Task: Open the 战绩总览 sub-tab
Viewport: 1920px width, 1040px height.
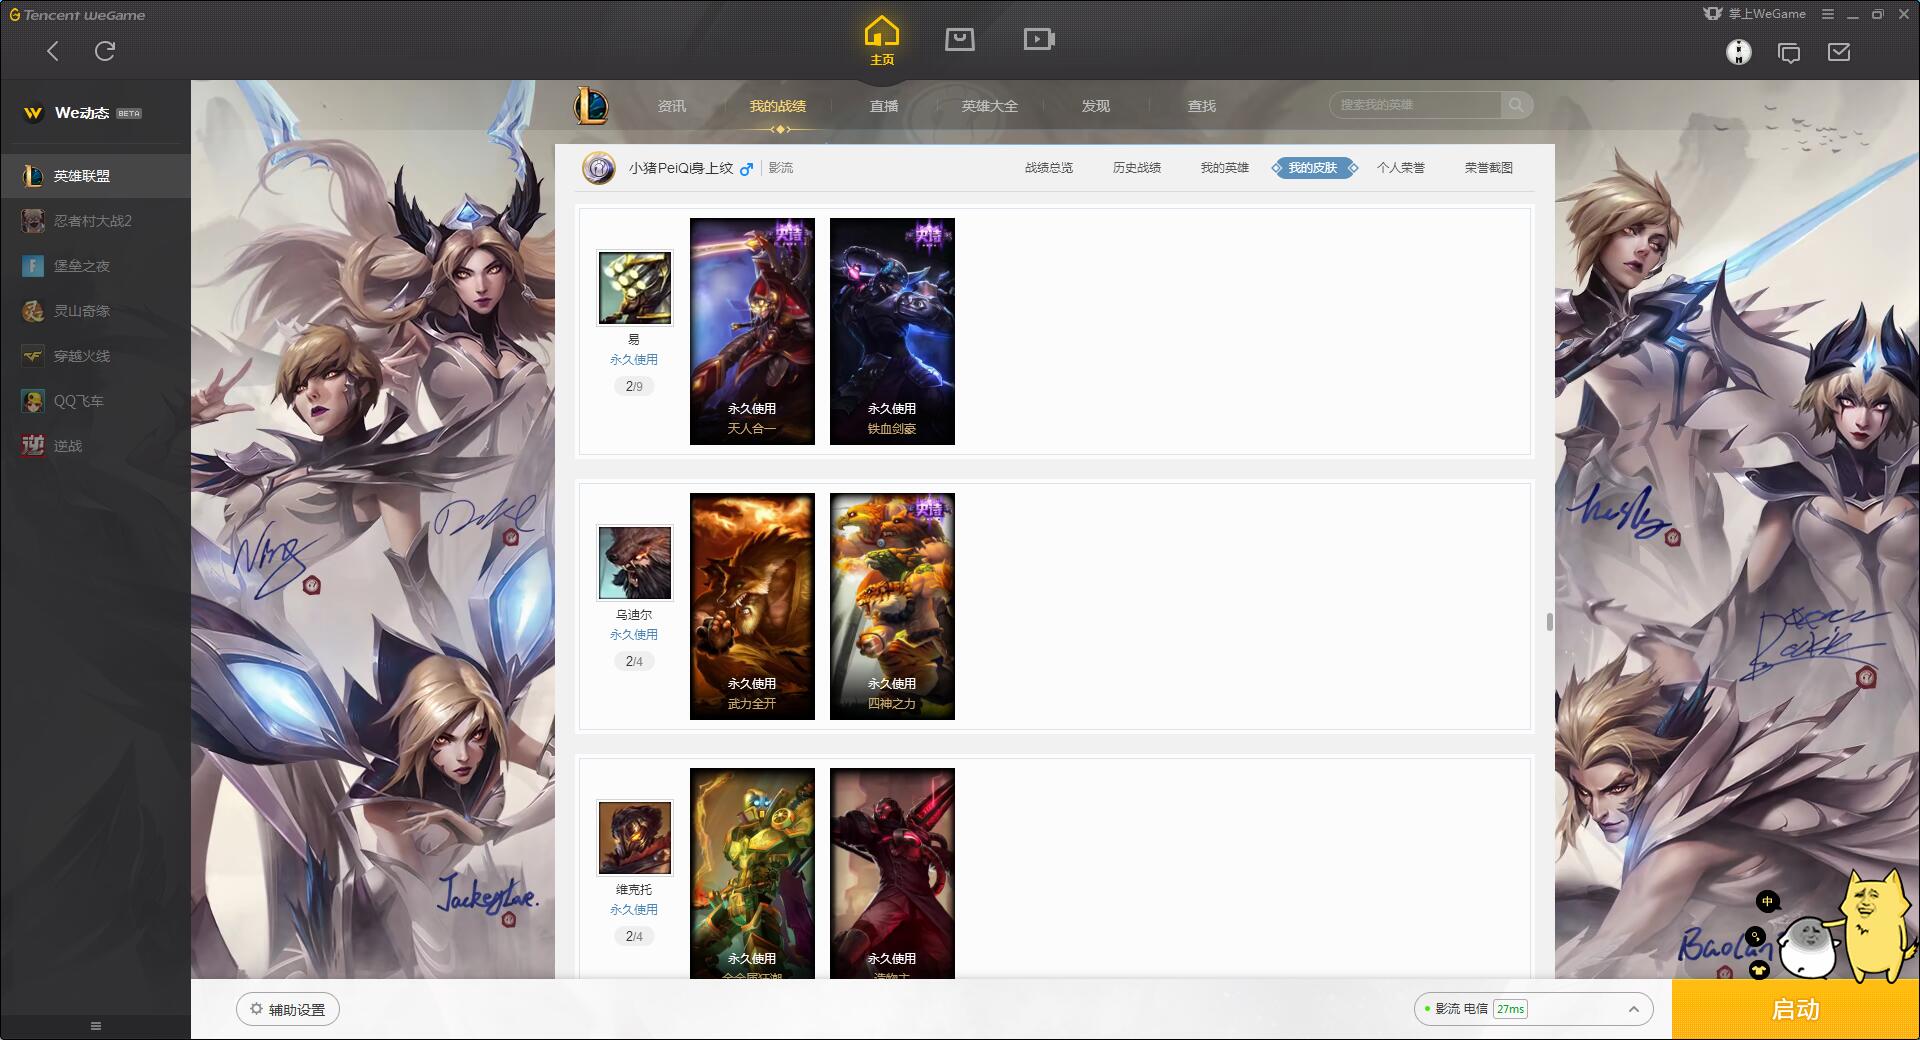Action: point(1049,168)
